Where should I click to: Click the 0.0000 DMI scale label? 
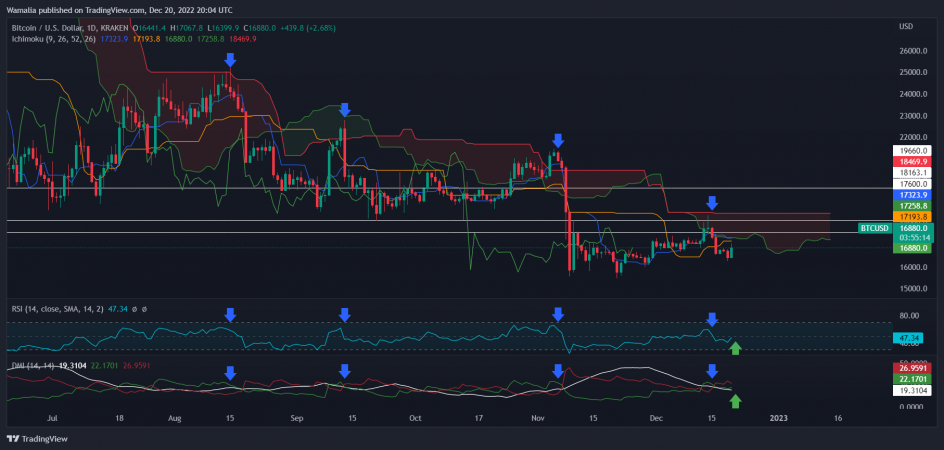(910, 407)
